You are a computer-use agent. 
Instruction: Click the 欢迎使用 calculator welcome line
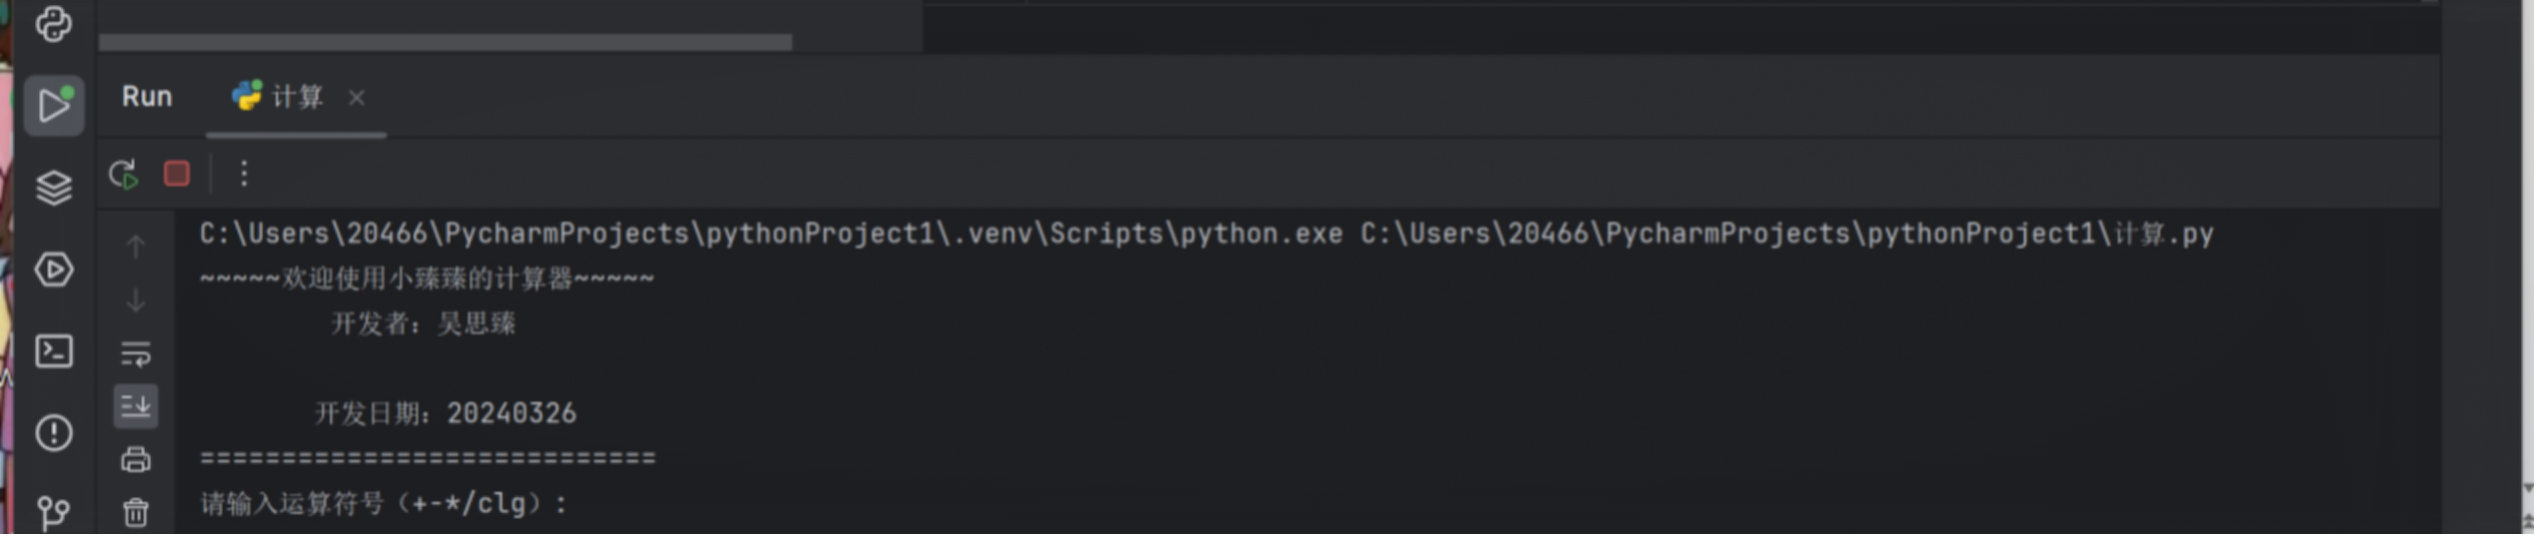427,279
